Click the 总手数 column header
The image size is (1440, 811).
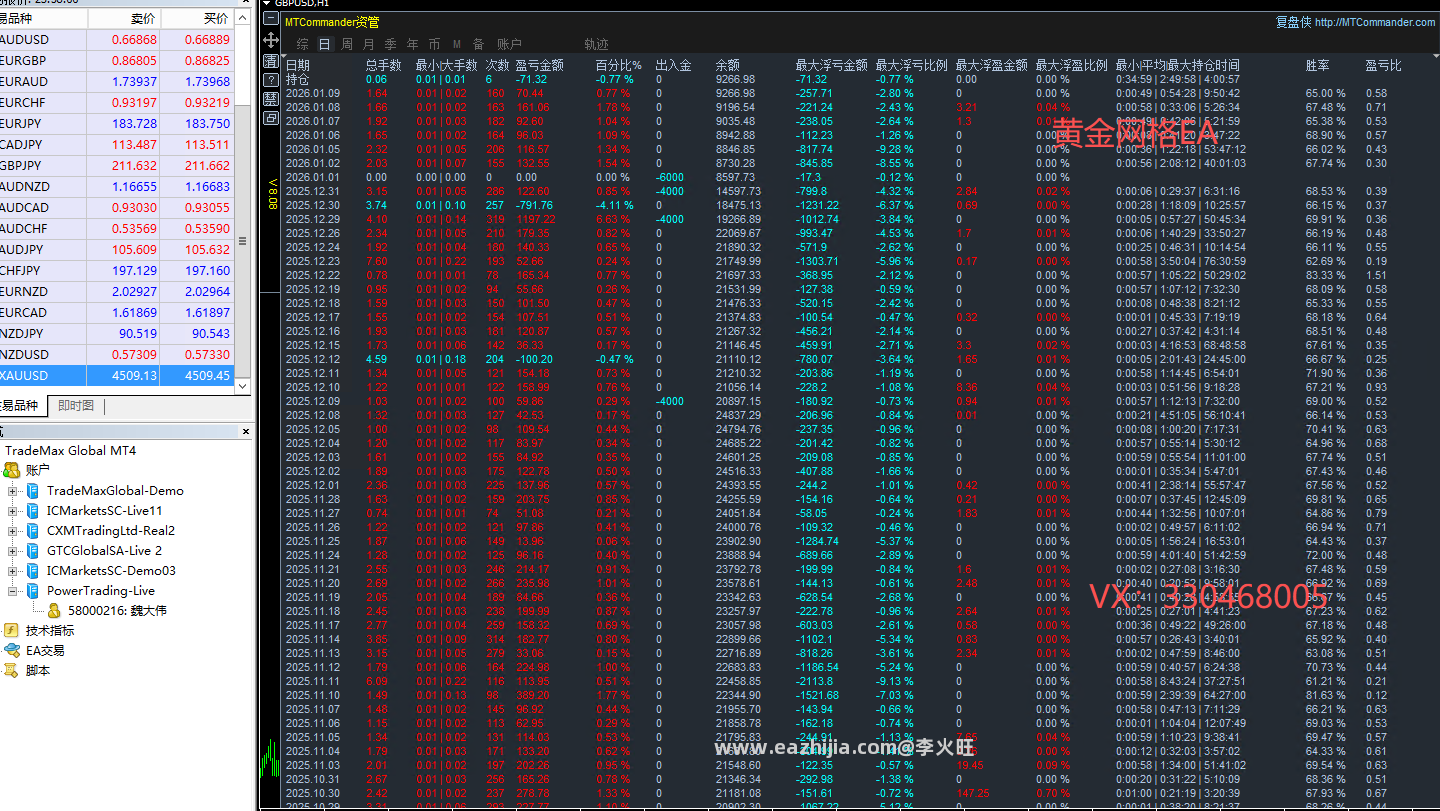[384, 65]
